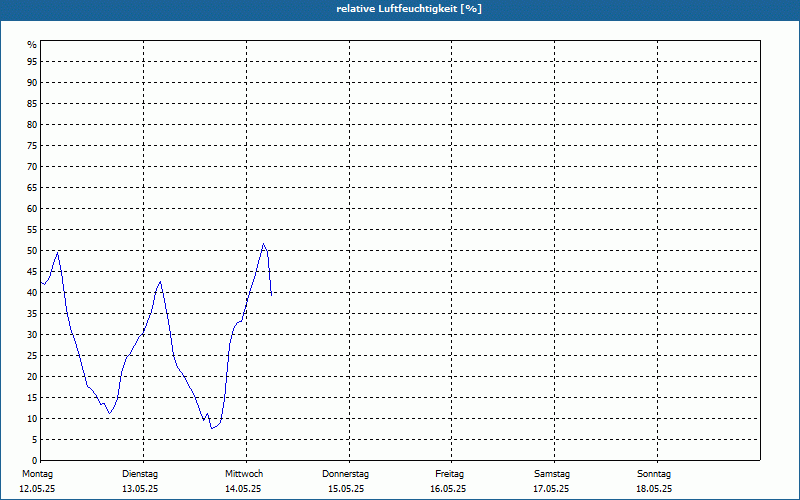Viewport: 800px width, 500px height.
Task: Click the '65' y-axis value
Action: tap(32, 188)
